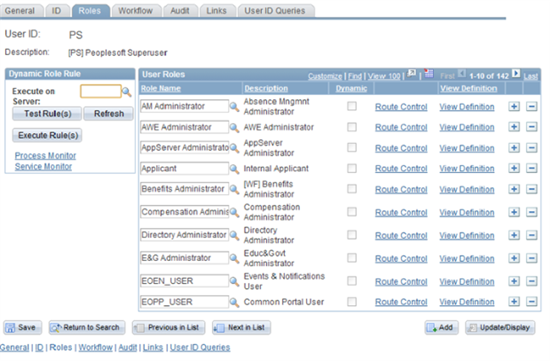550x361 pixels.
Task: Open lookup for Applicant role
Action: pyautogui.click(x=234, y=169)
